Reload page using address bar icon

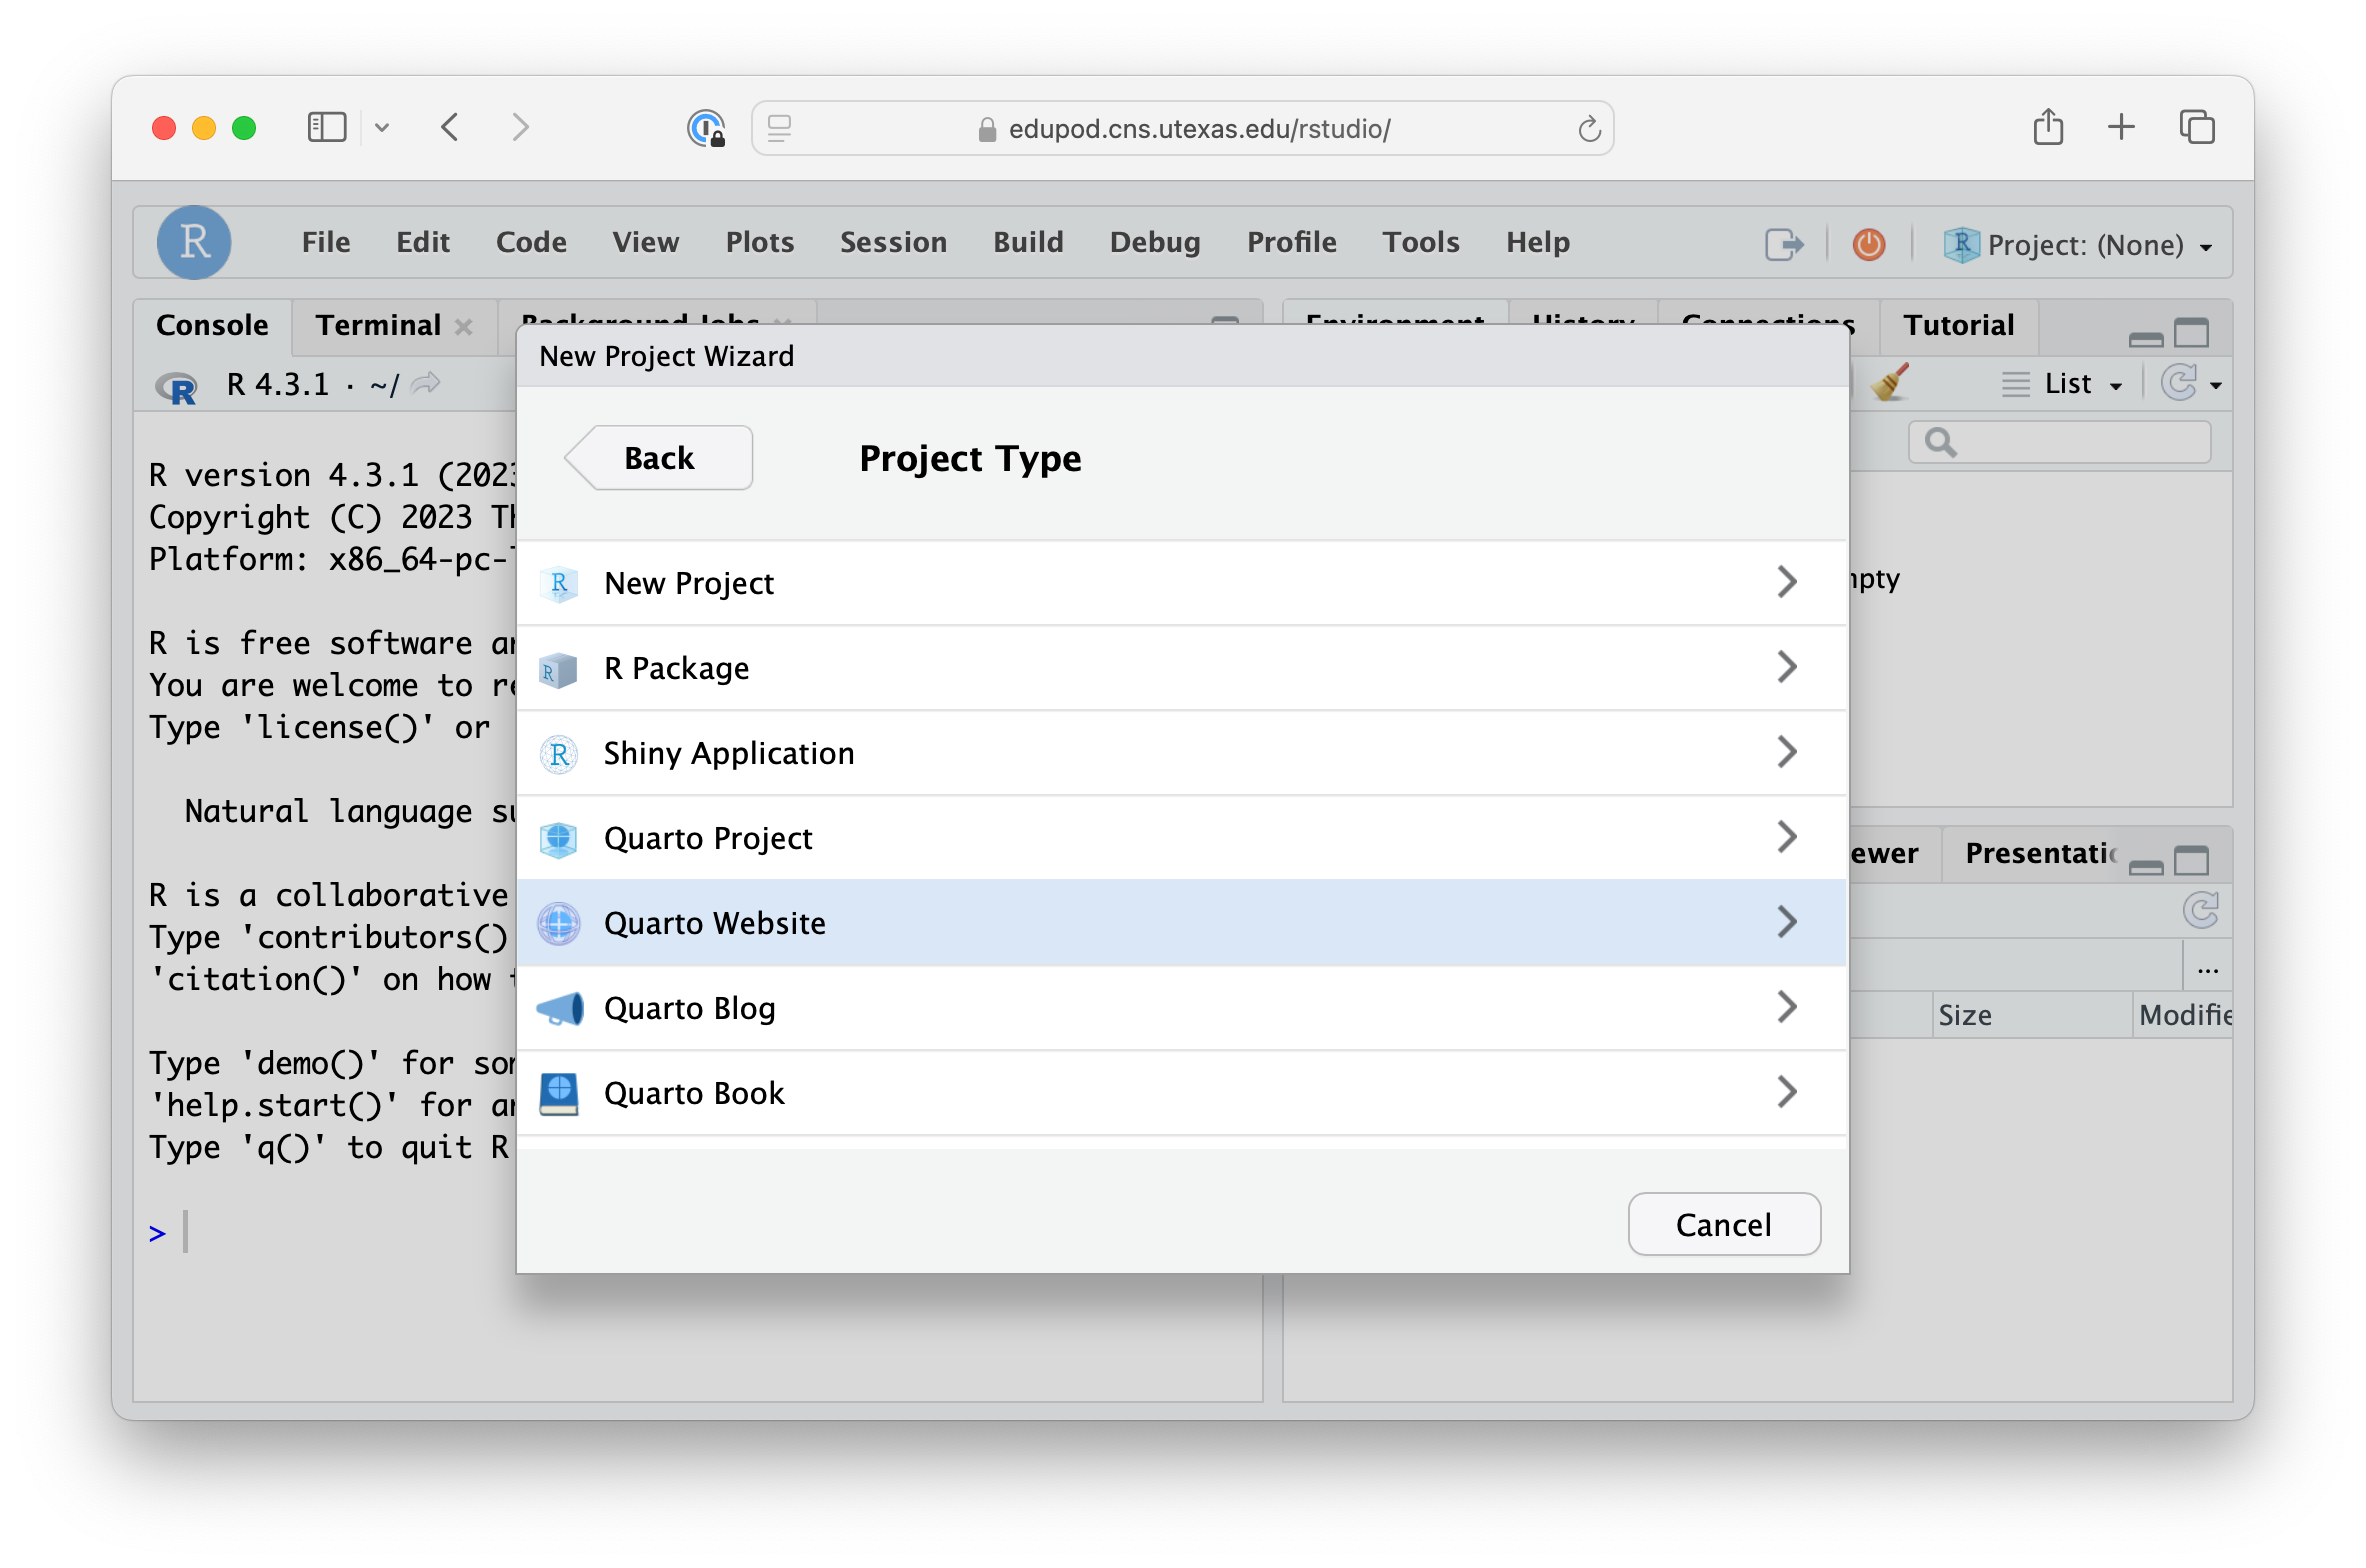pos(1589,129)
